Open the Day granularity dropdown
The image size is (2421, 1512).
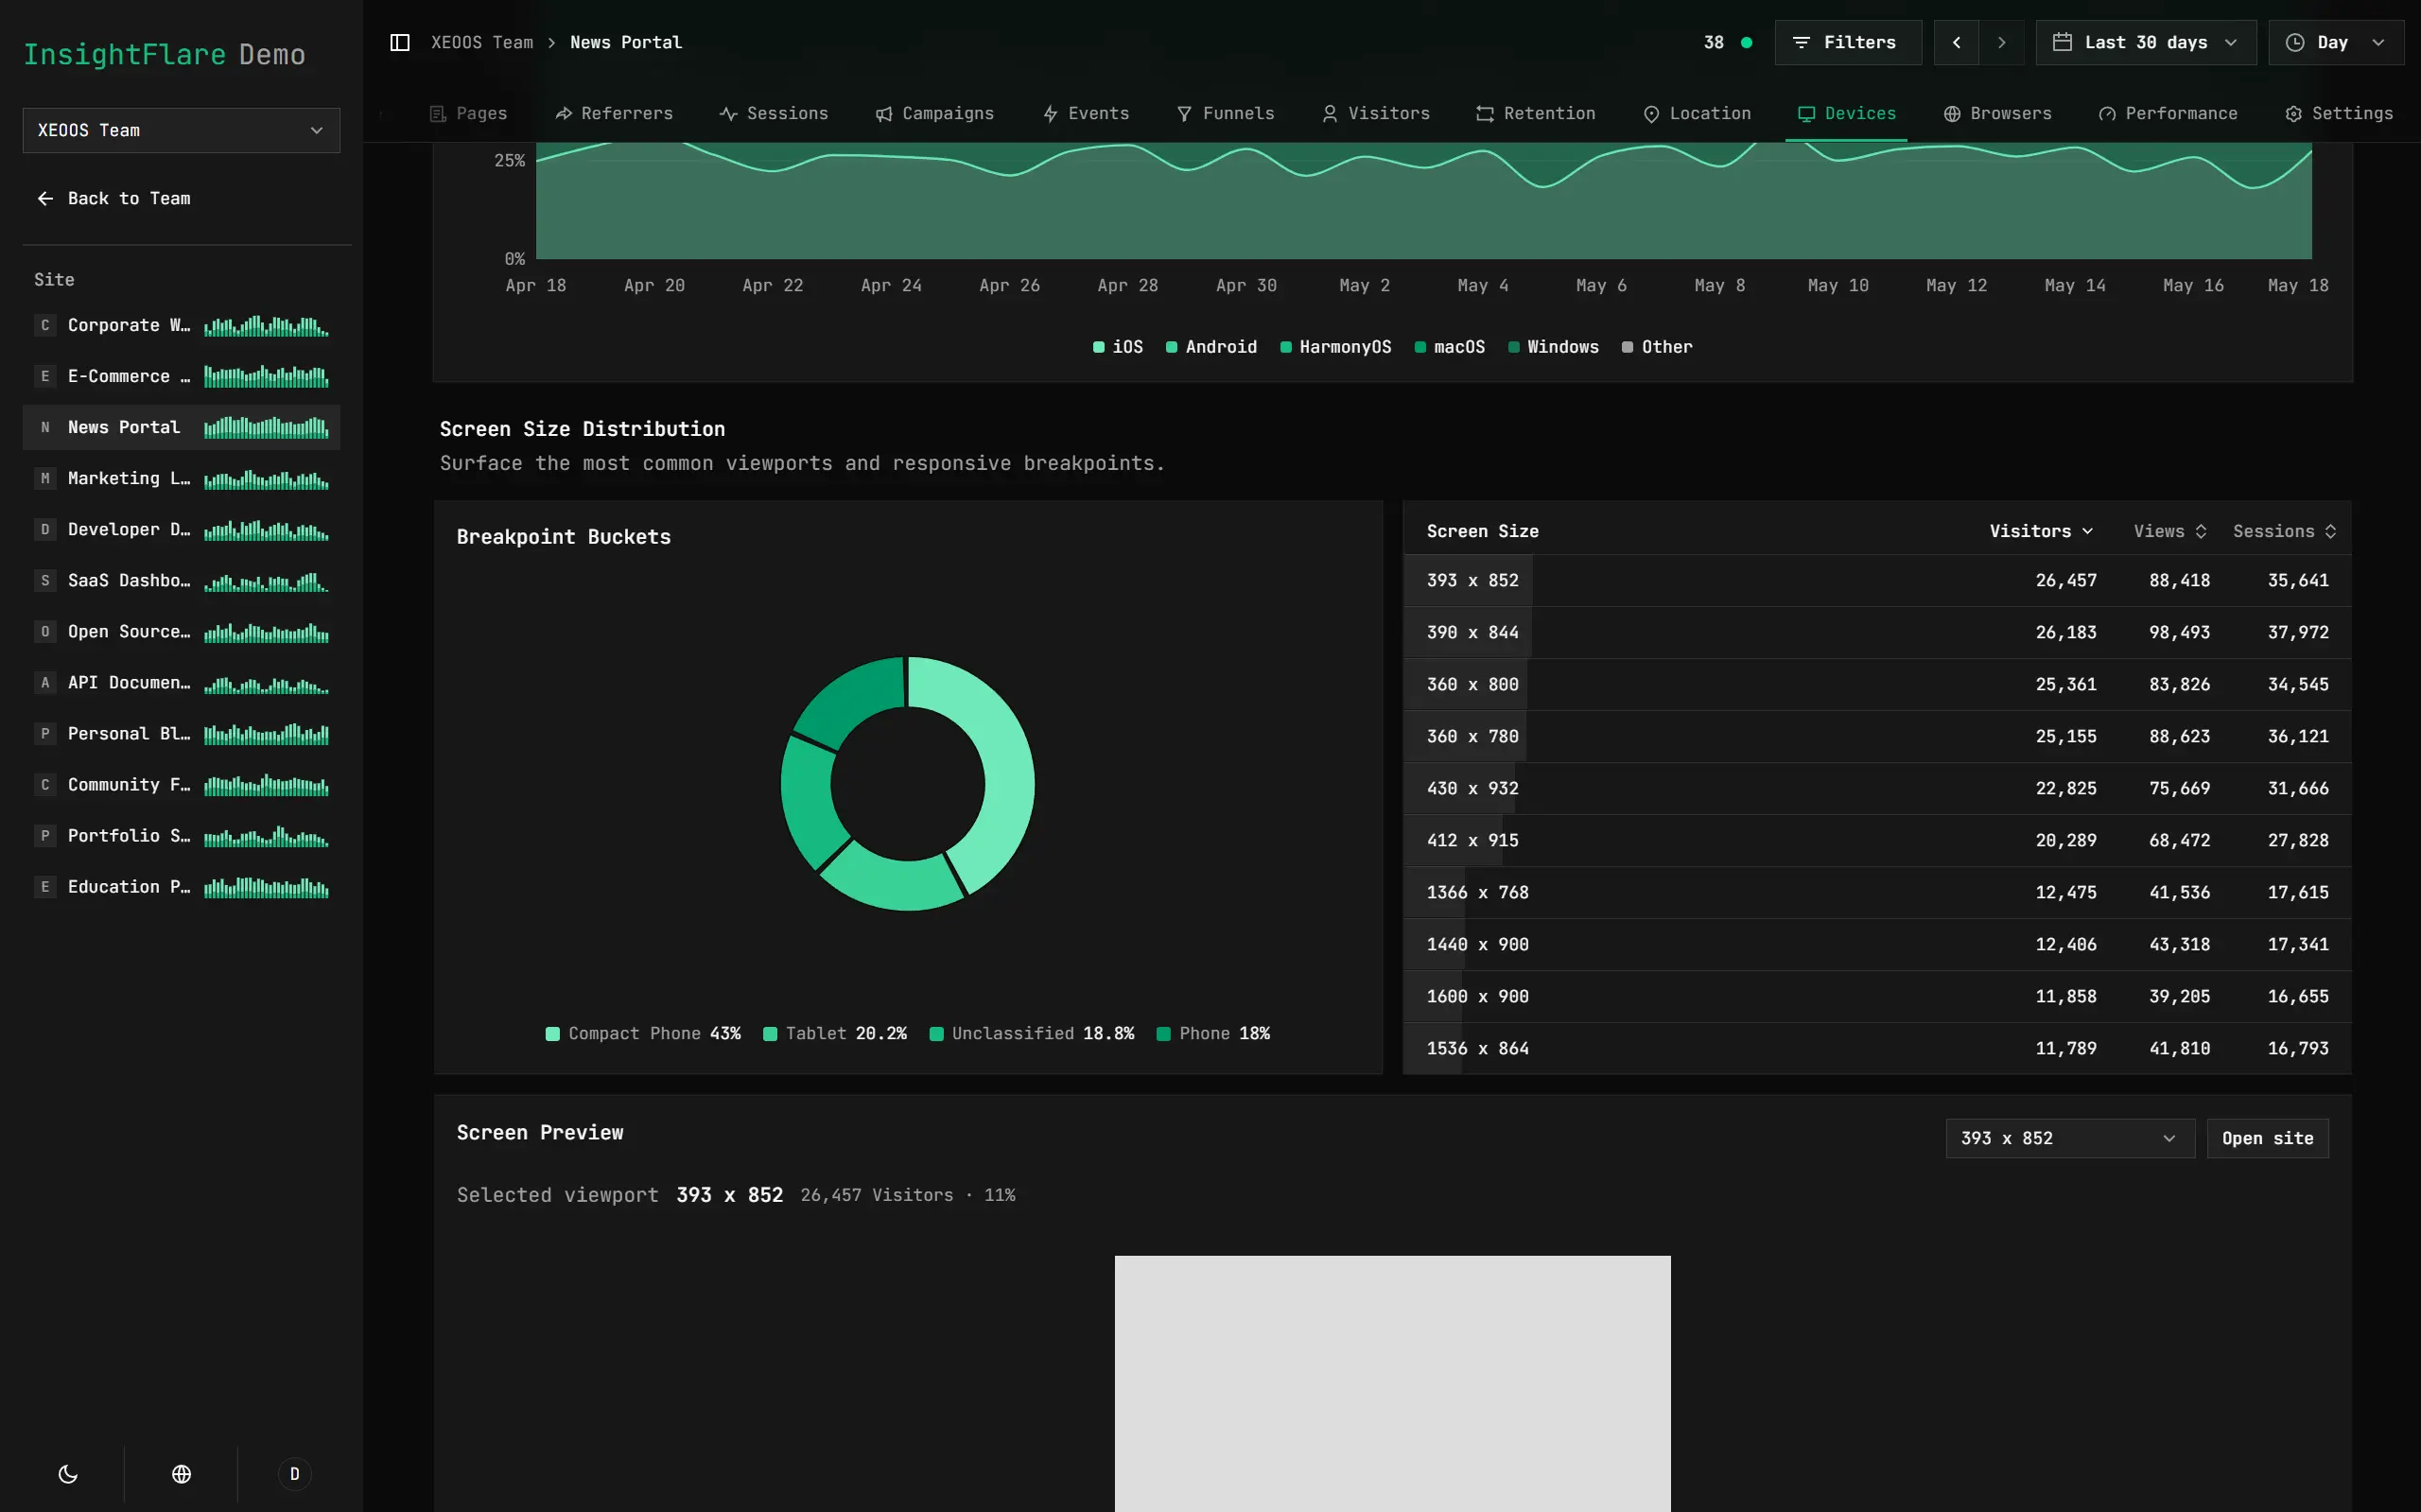point(2336,42)
